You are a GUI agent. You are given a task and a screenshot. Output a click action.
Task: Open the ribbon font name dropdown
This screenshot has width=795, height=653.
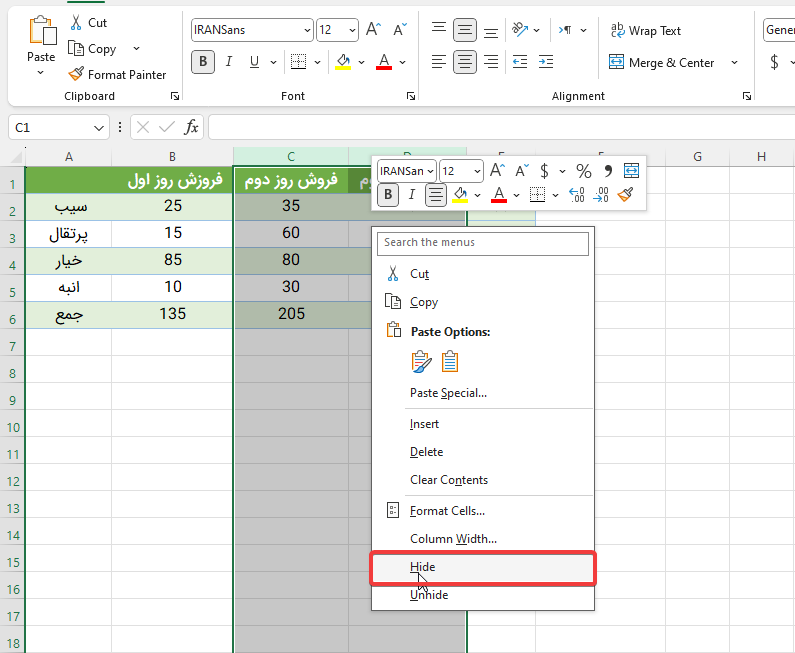point(306,31)
